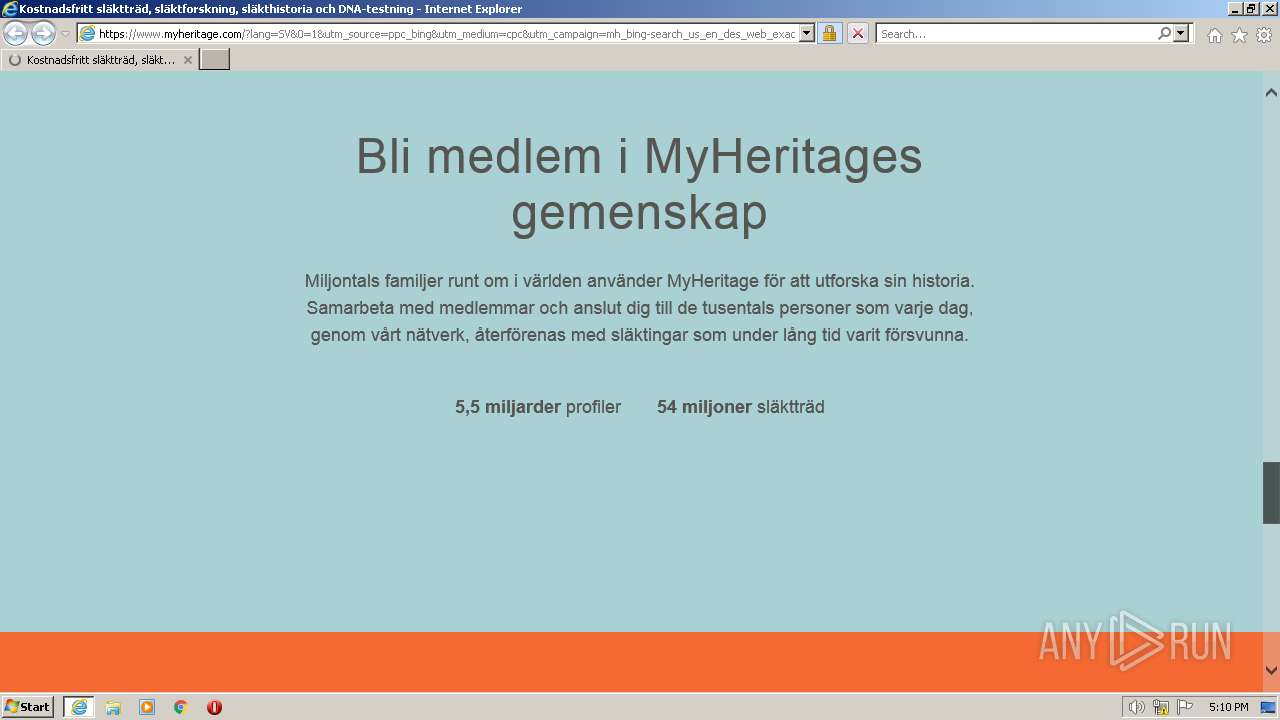
Task: Go to Home via the house icon
Action: point(1214,35)
